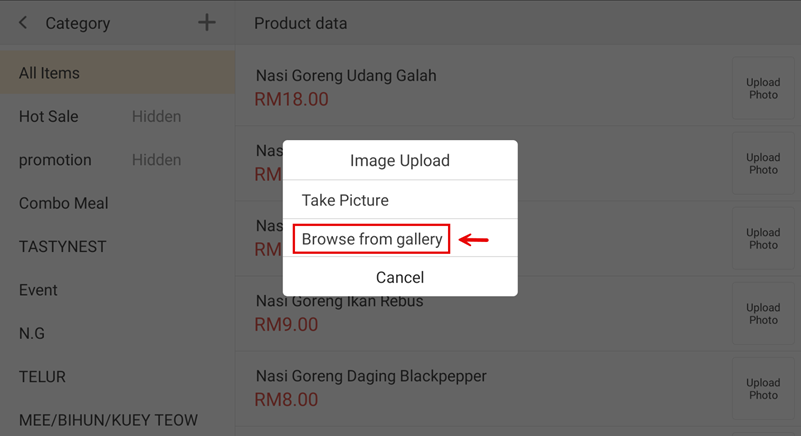The height and width of the screenshot is (436, 801).
Task: Select the Combo Meal category
Action: [64, 203]
